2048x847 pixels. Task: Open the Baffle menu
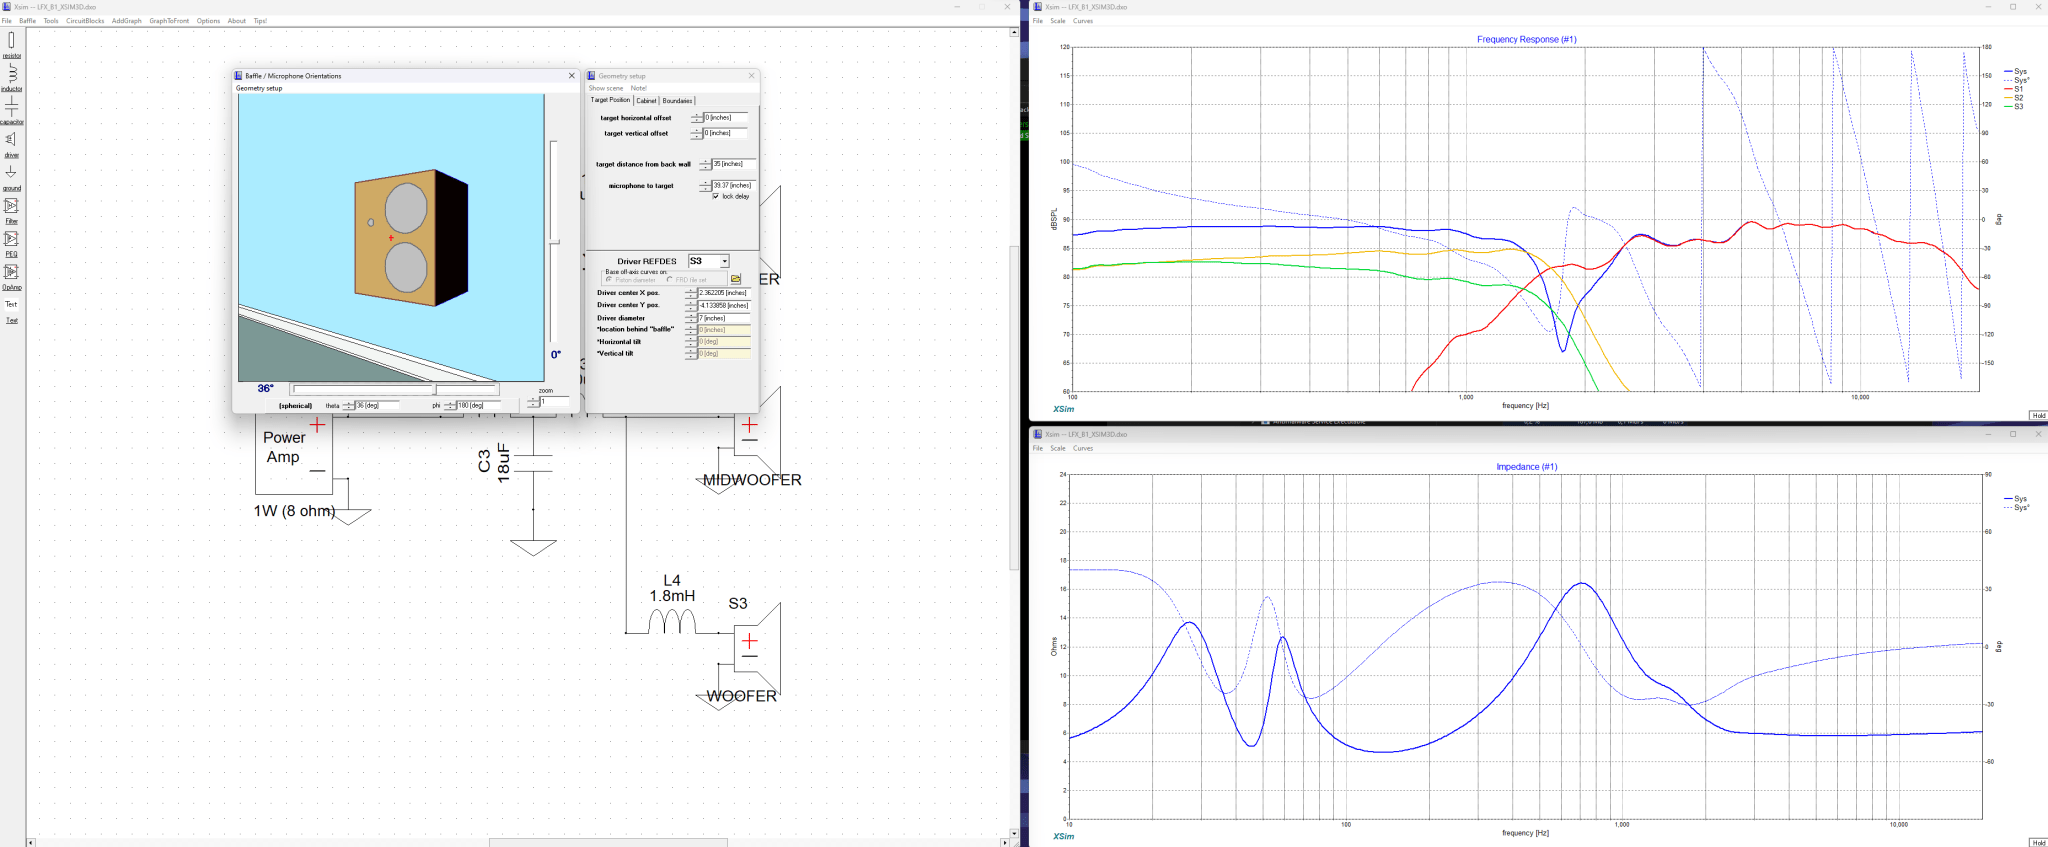(x=27, y=21)
